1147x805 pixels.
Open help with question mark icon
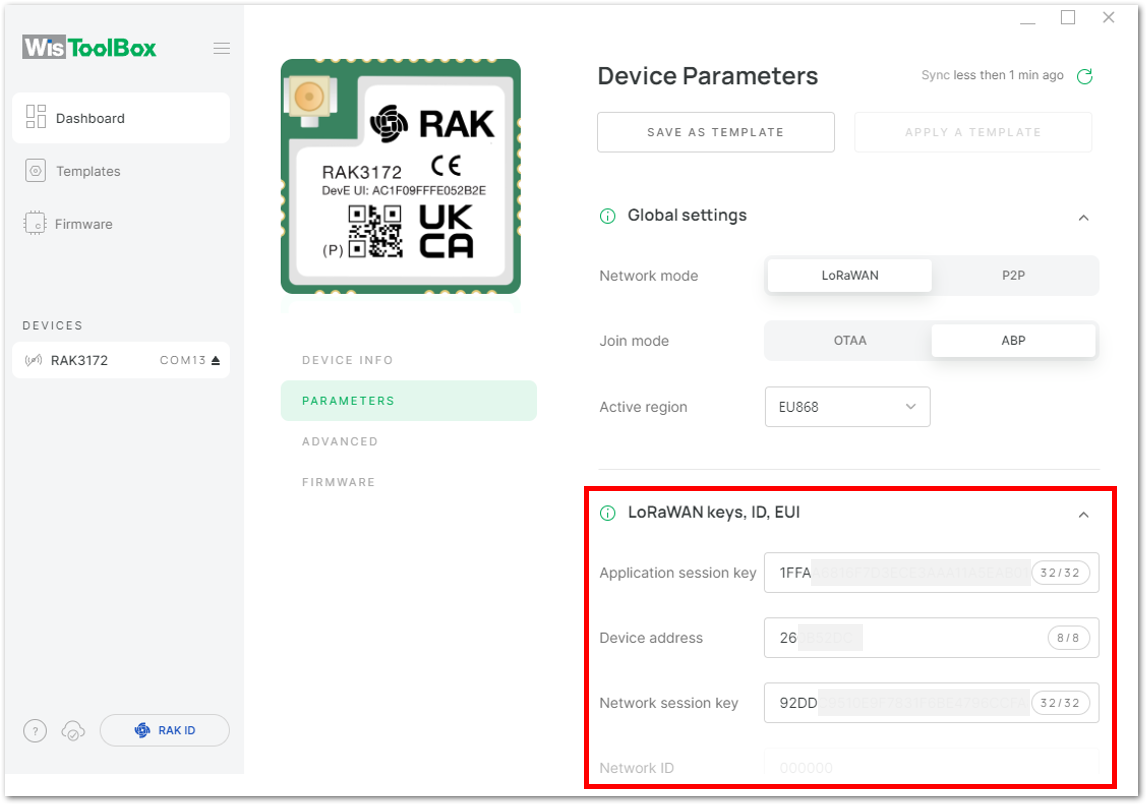(35, 730)
